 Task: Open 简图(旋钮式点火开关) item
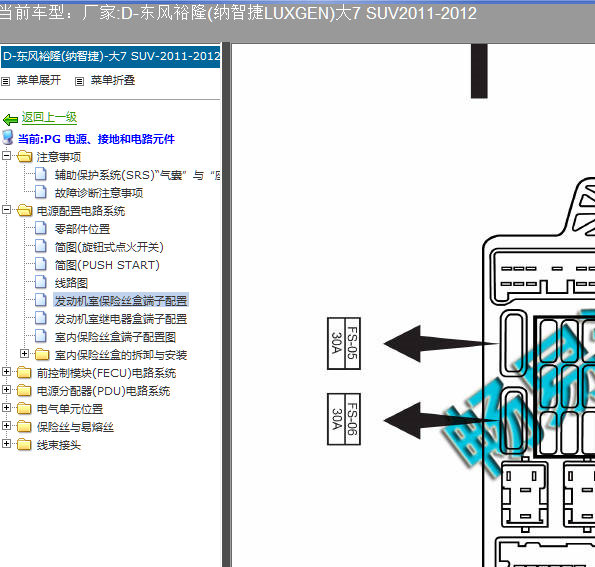click(x=109, y=247)
